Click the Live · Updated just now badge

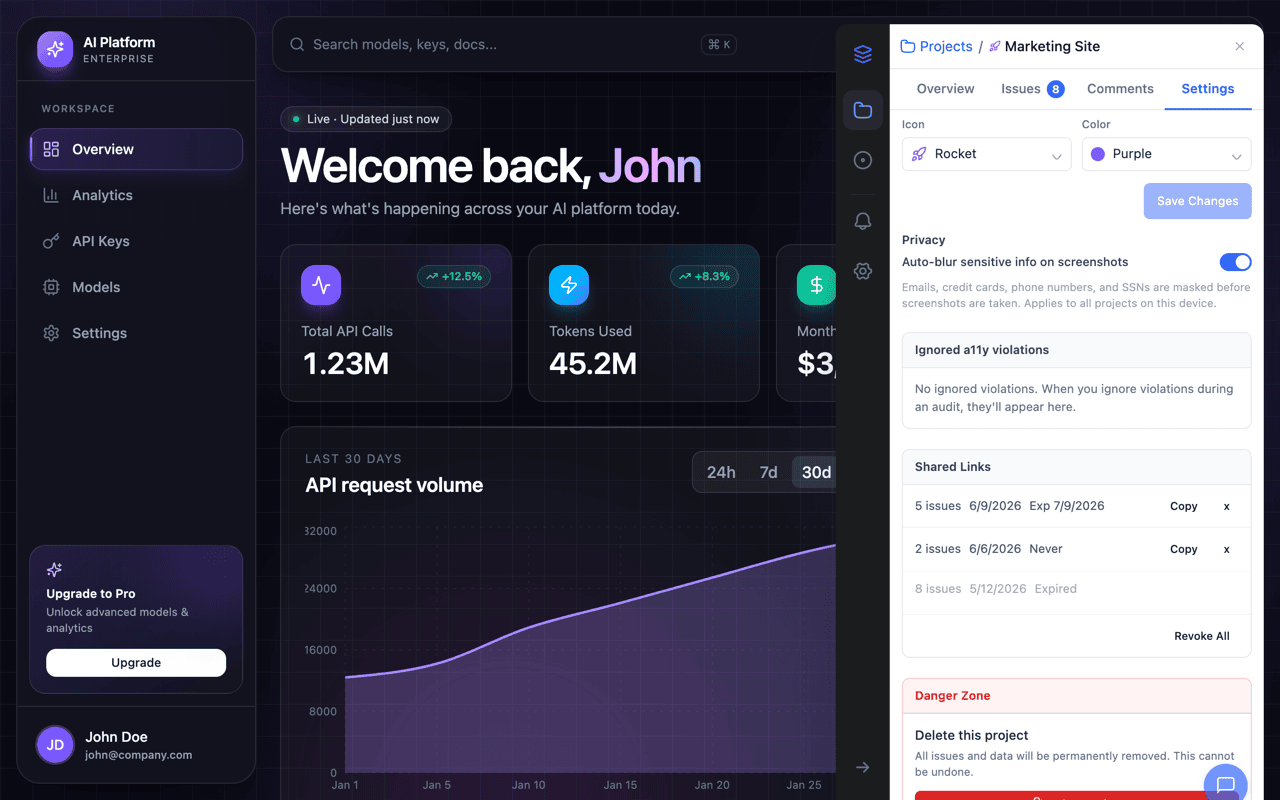pyautogui.click(x=366, y=119)
